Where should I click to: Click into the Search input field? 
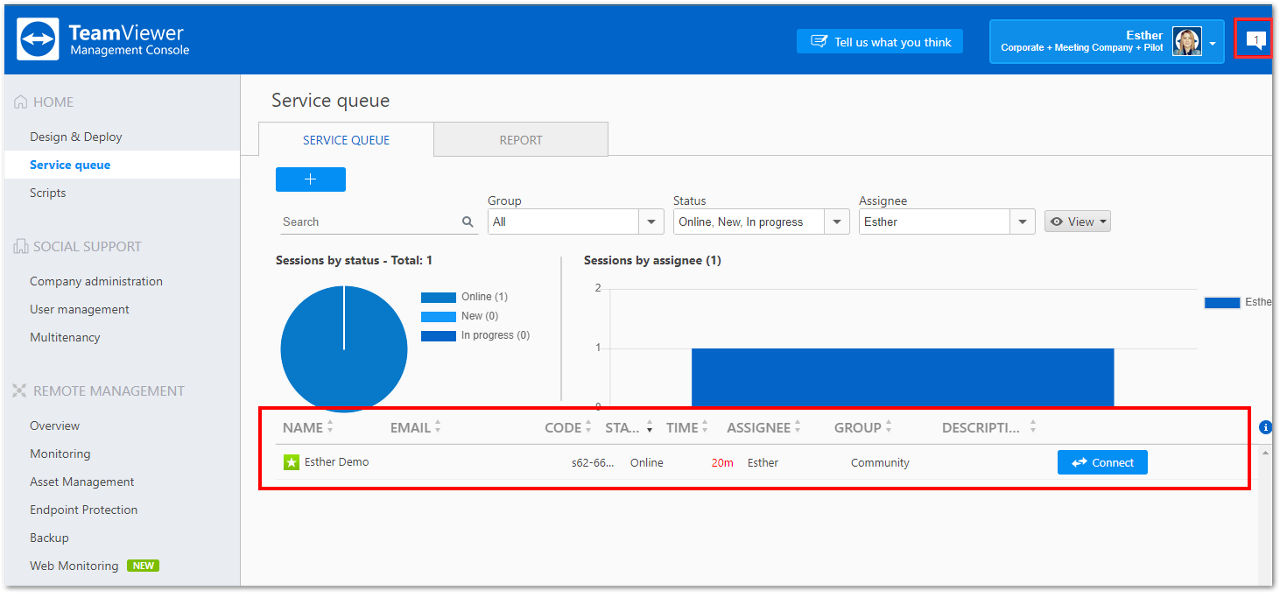pyautogui.click(x=369, y=222)
